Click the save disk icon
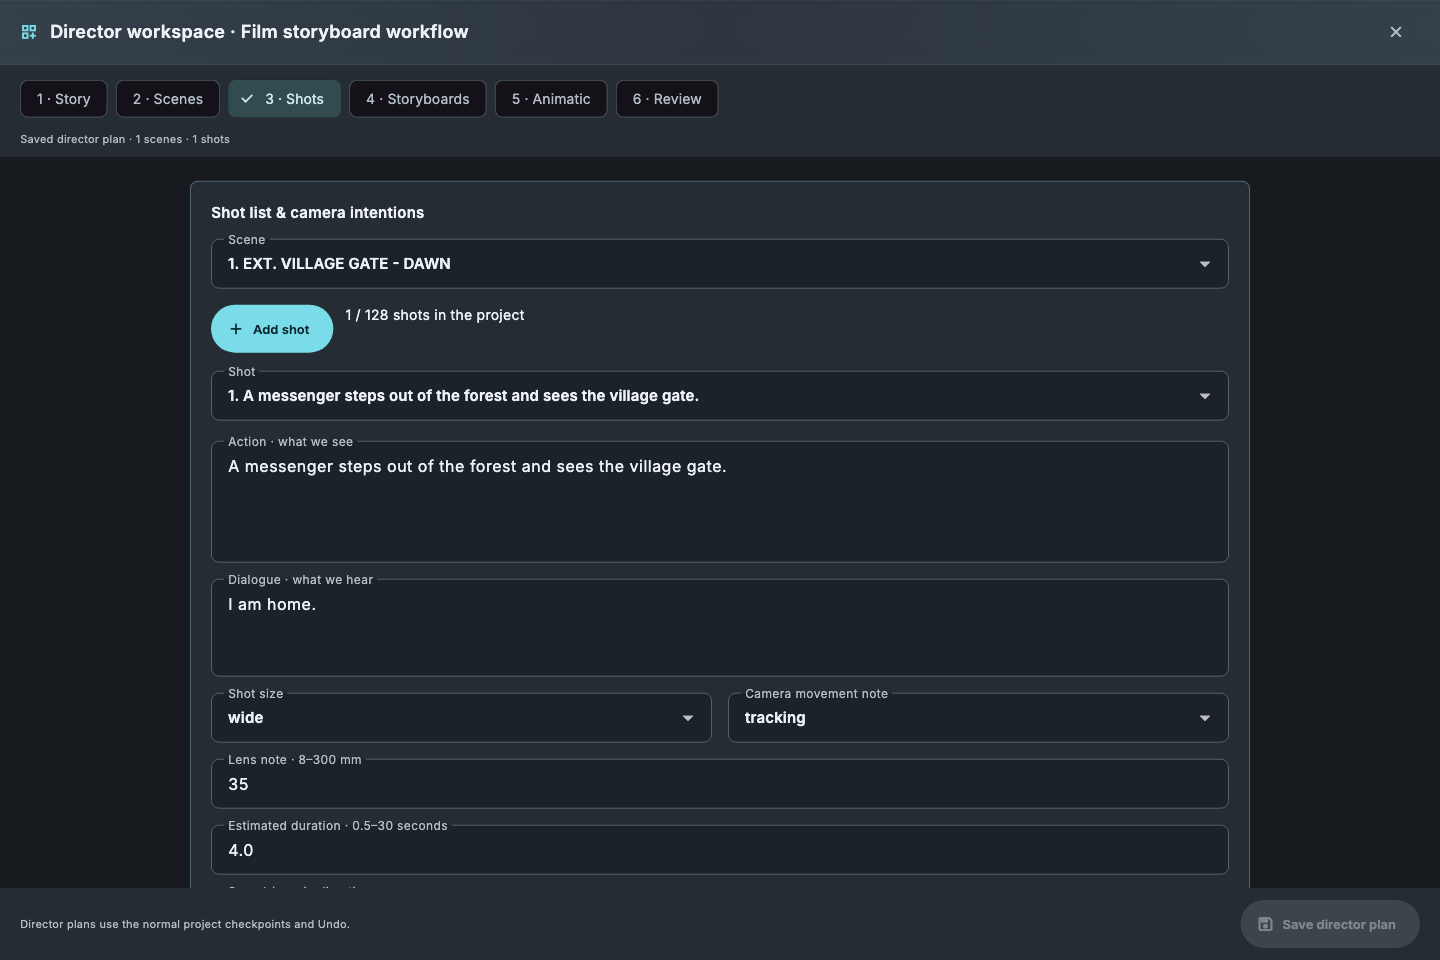Image resolution: width=1440 pixels, height=960 pixels. pos(1265,924)
